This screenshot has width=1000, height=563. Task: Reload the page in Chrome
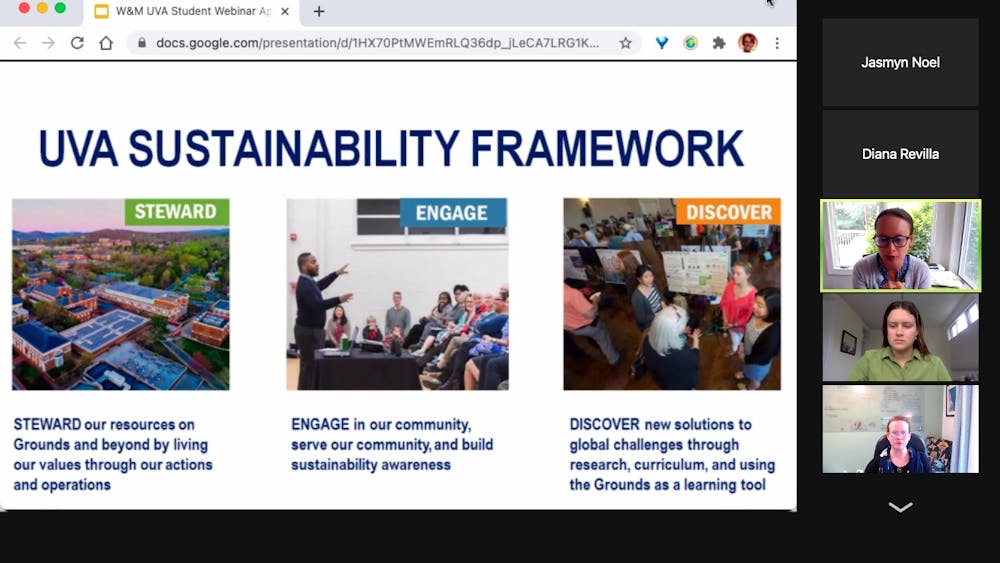pos(77,43)
